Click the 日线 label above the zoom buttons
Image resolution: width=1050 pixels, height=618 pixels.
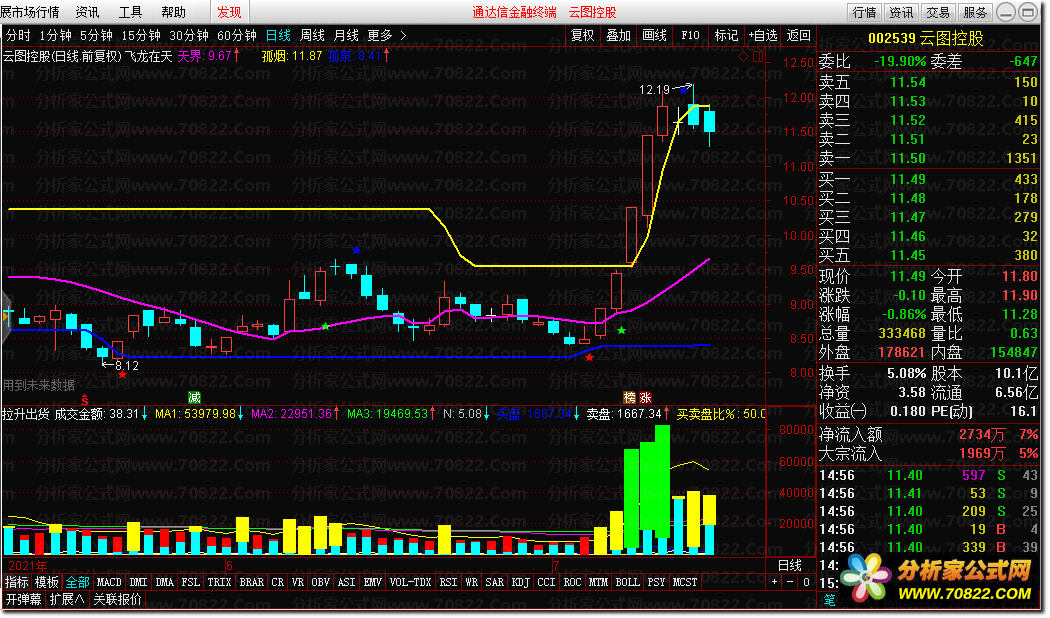tap(790, 565)
